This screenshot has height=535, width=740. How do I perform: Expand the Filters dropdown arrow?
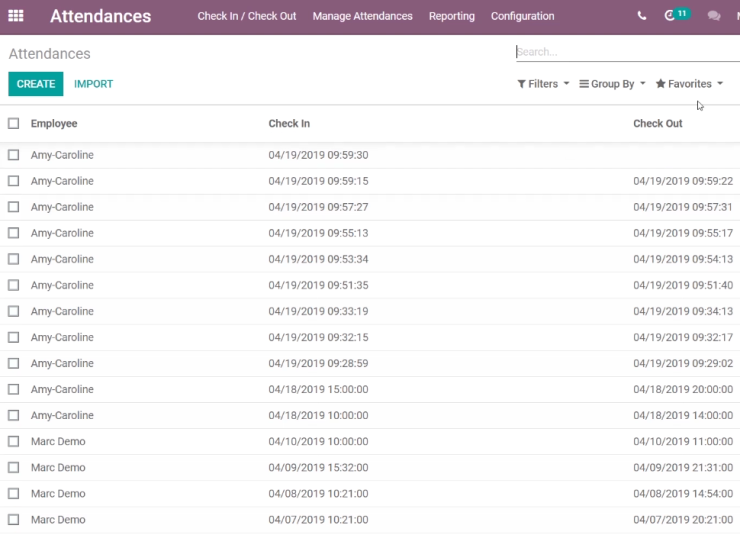coord(566,84)
